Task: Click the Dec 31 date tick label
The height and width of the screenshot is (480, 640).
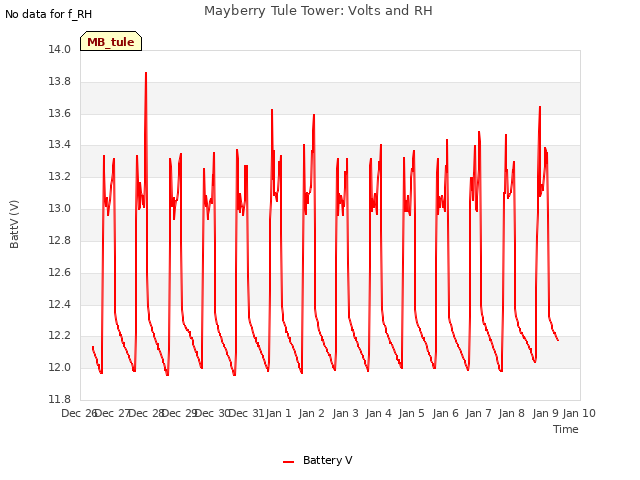Action: click(246, 413)
